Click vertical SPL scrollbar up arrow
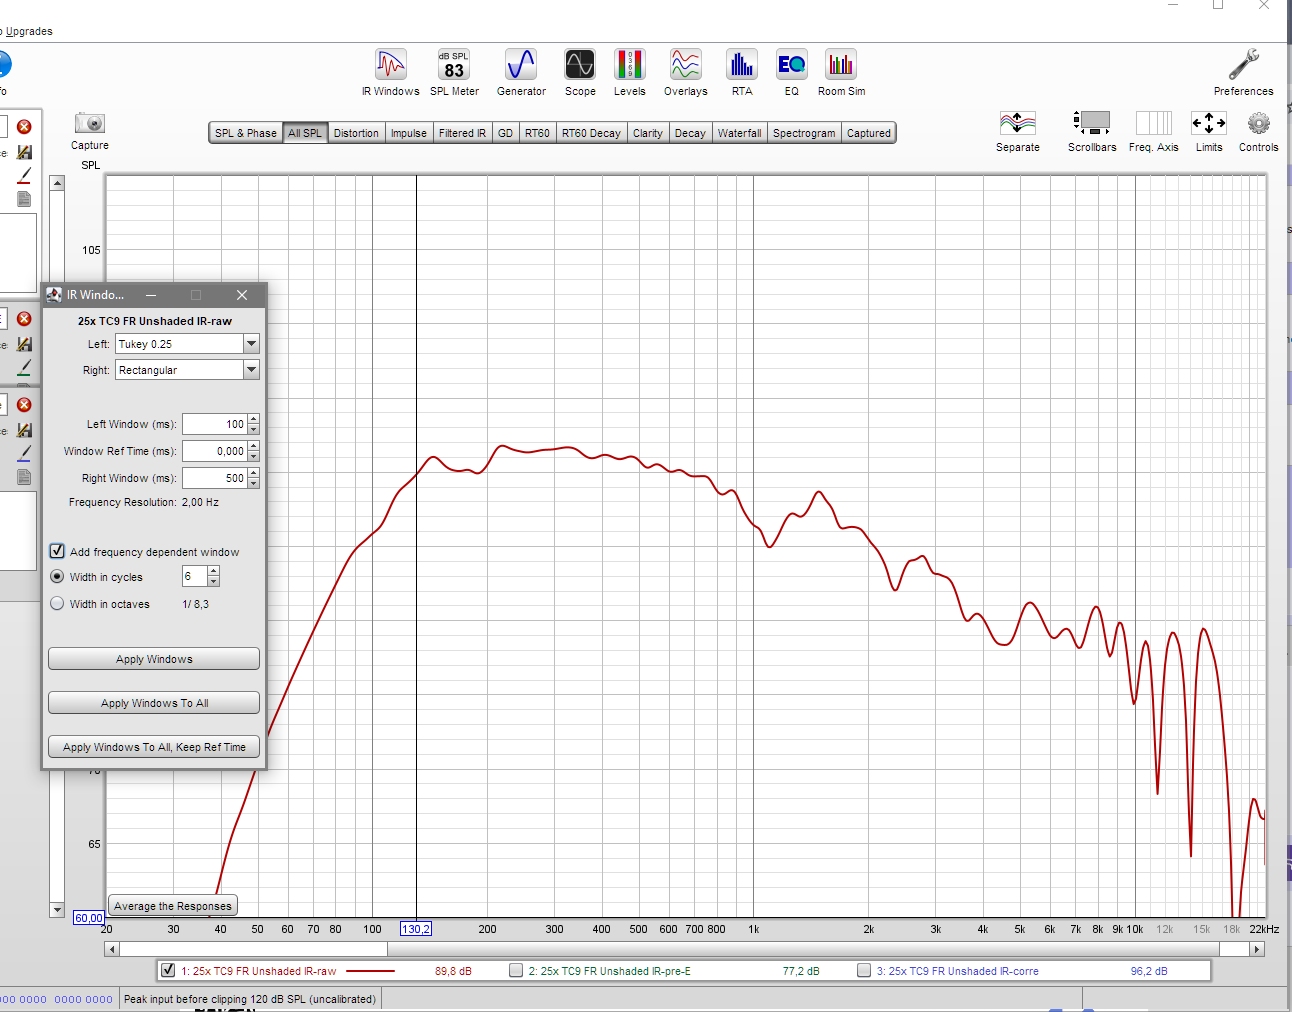Image resolution: width=1292 pixels, height=1012 pixels. (57, 183)
